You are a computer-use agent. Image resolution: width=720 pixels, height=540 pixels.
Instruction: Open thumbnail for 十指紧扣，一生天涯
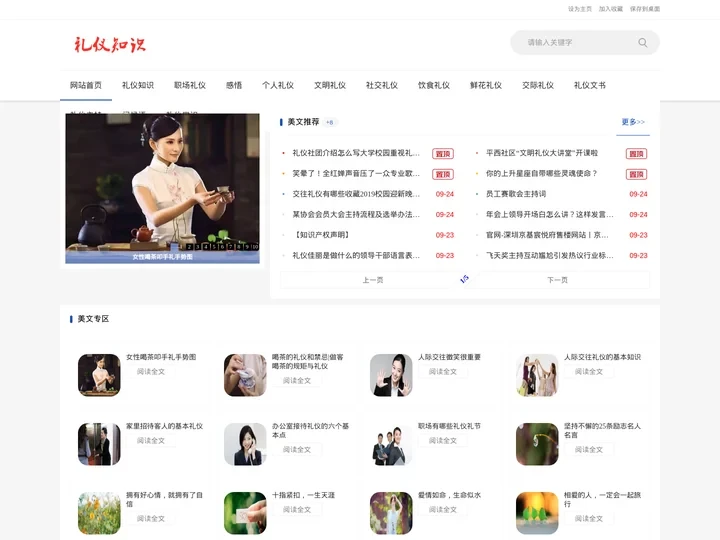245,513
